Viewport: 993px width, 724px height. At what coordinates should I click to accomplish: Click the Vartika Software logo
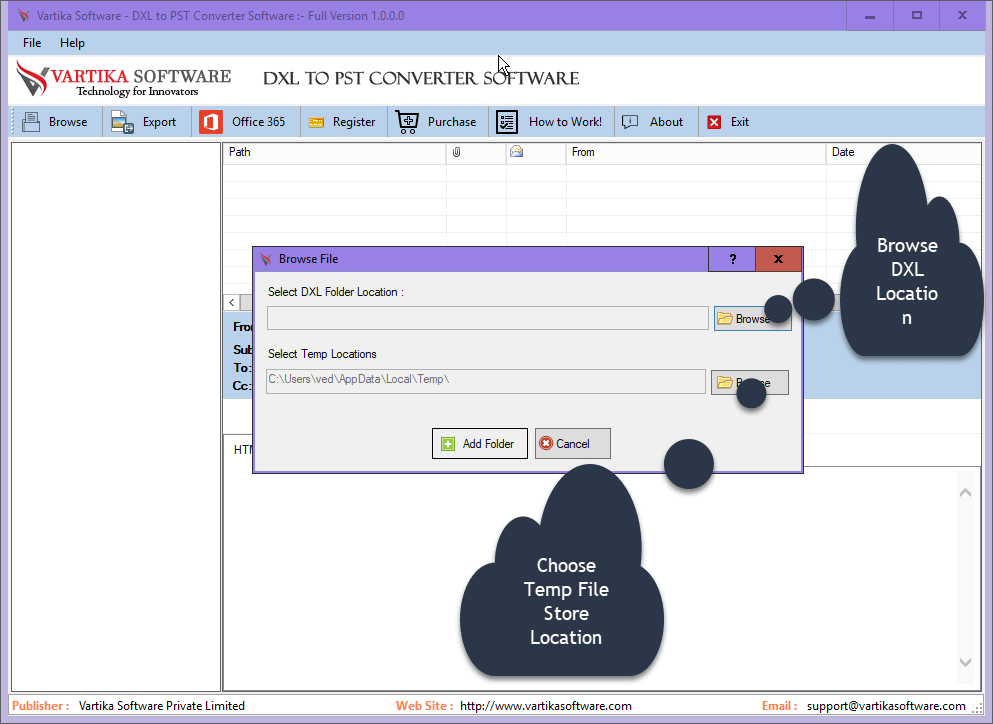(123, 79)
